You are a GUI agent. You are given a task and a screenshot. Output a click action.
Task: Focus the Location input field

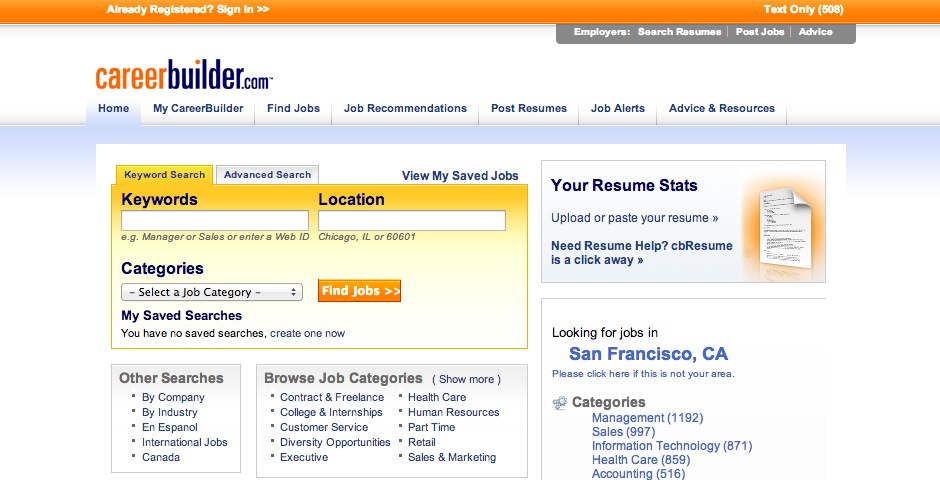pos(412,221)
